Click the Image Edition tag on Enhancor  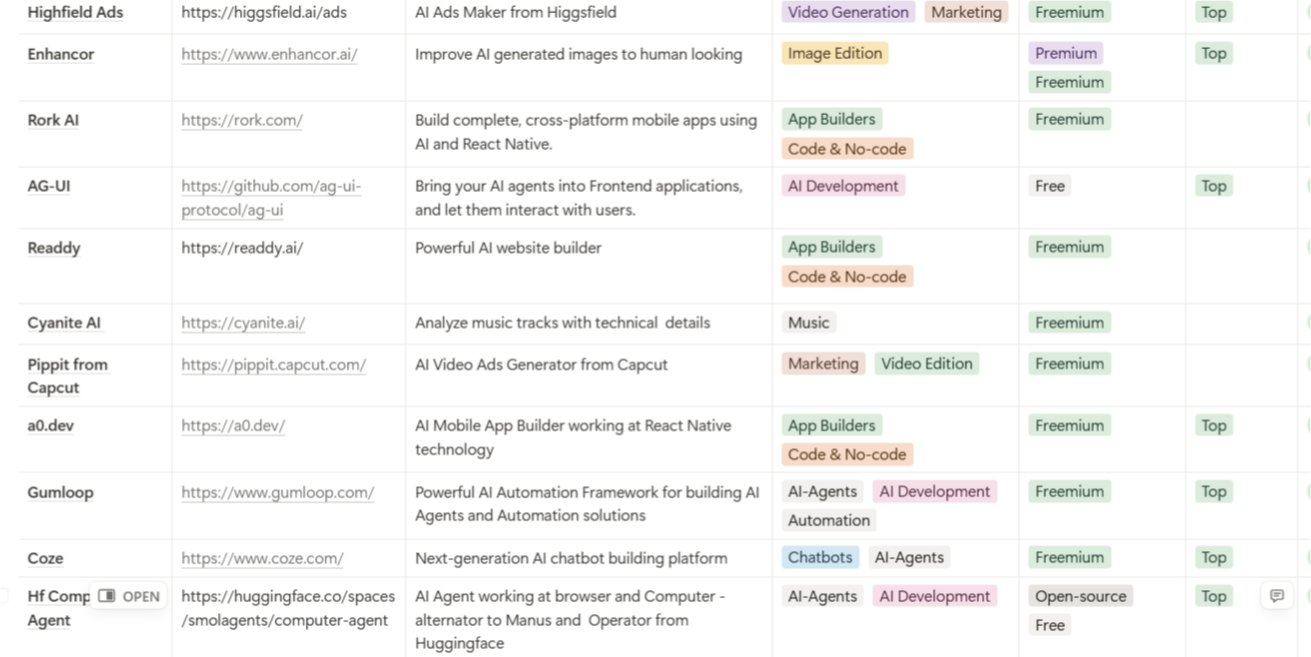(835, 53)
